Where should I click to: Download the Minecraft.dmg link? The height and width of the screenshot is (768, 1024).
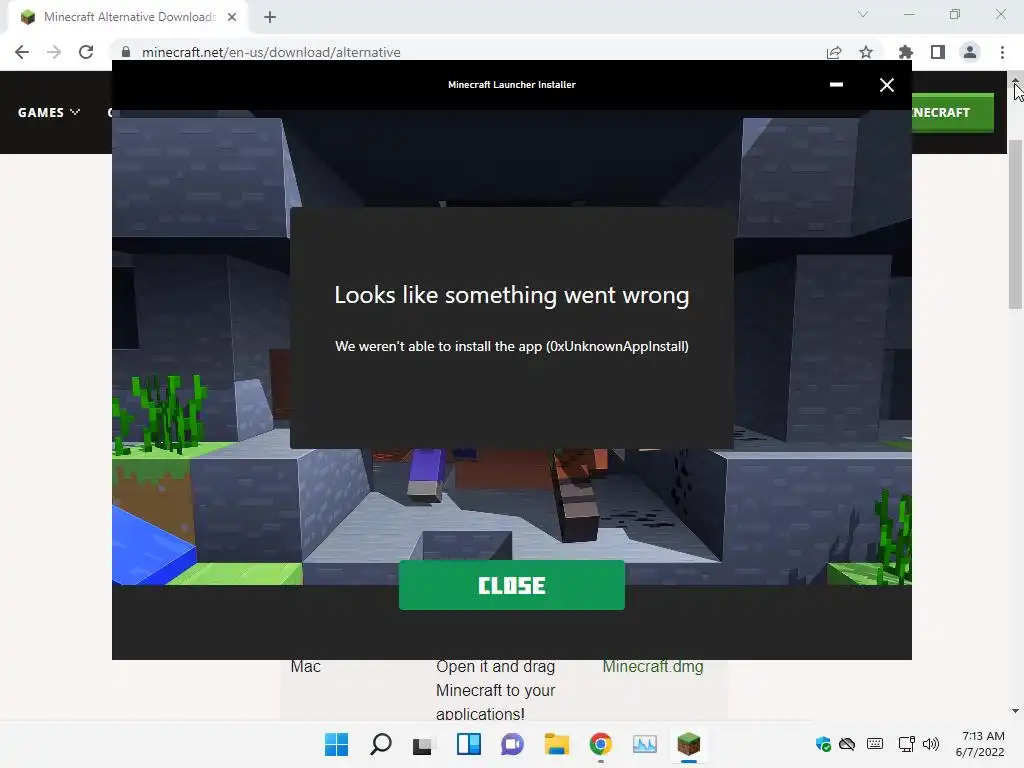pos(652,667)
